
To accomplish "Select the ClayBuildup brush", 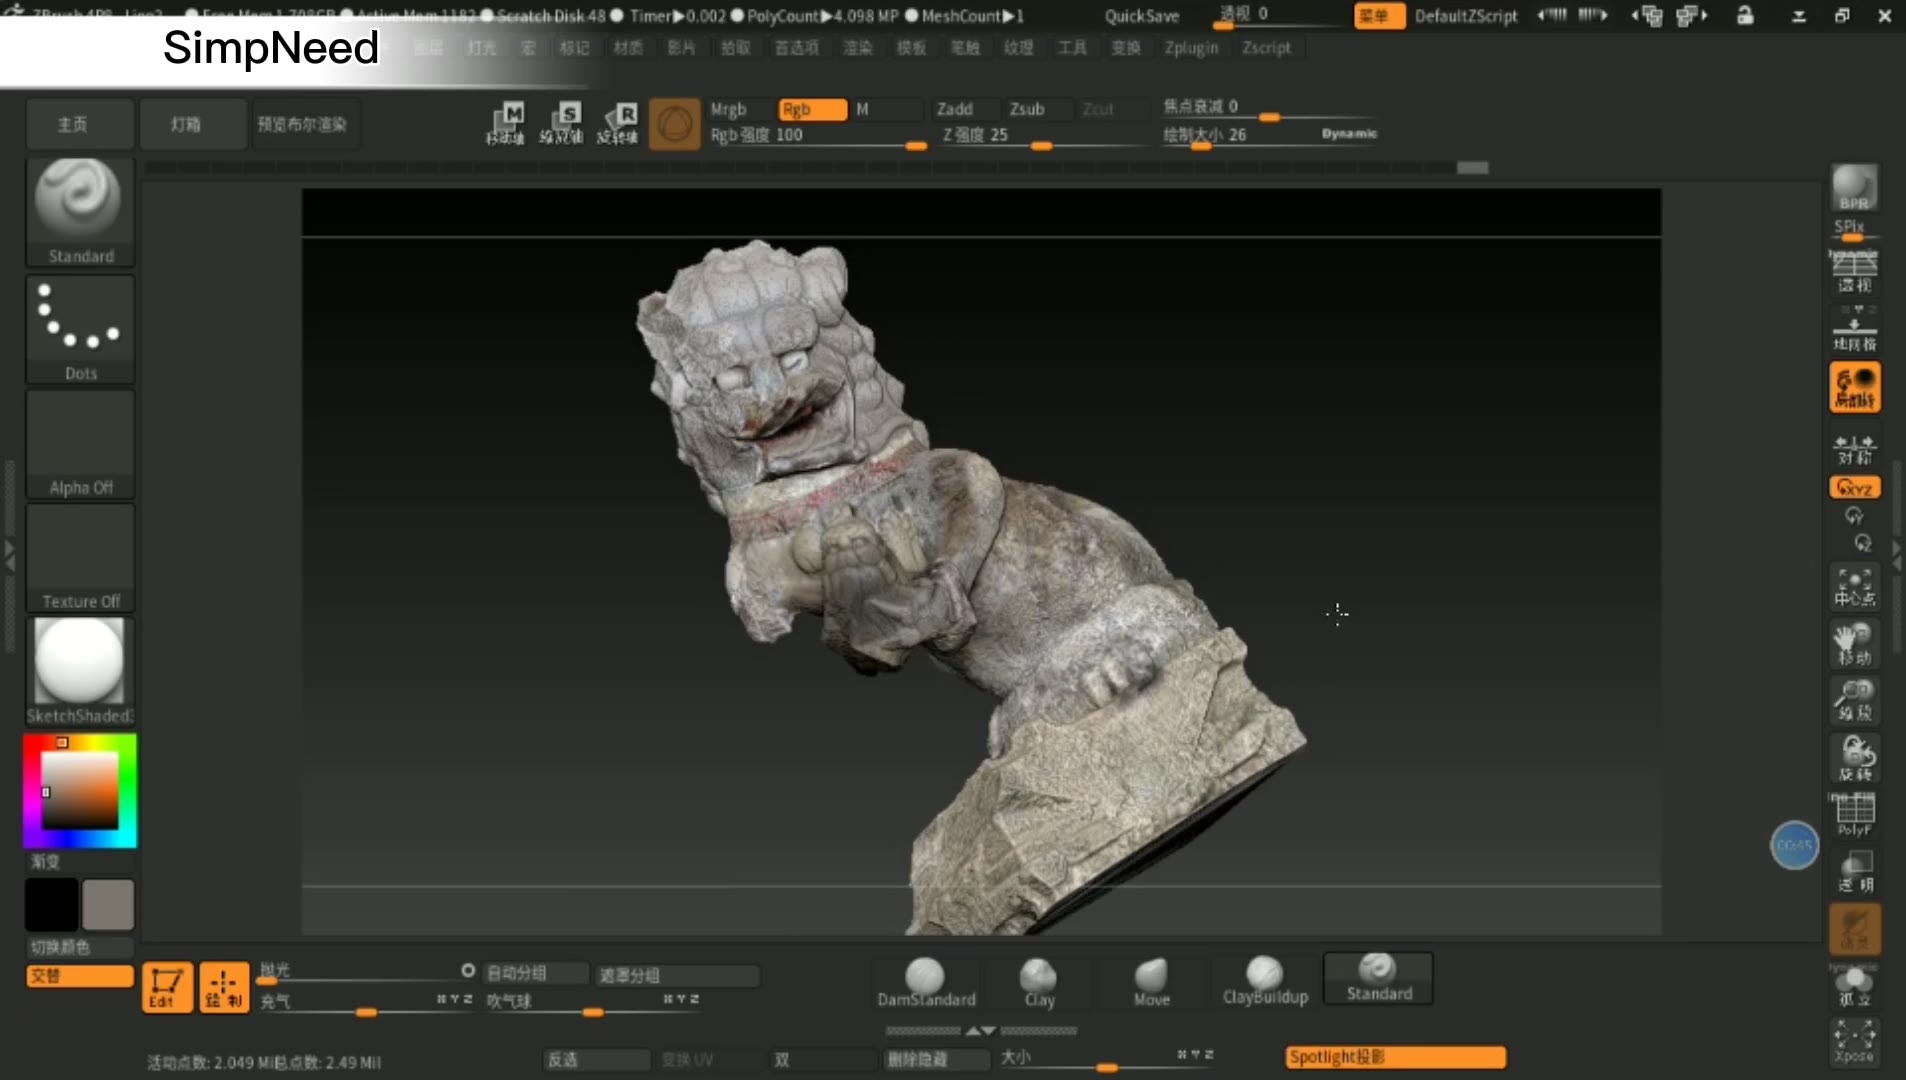I will point(1265,982).
